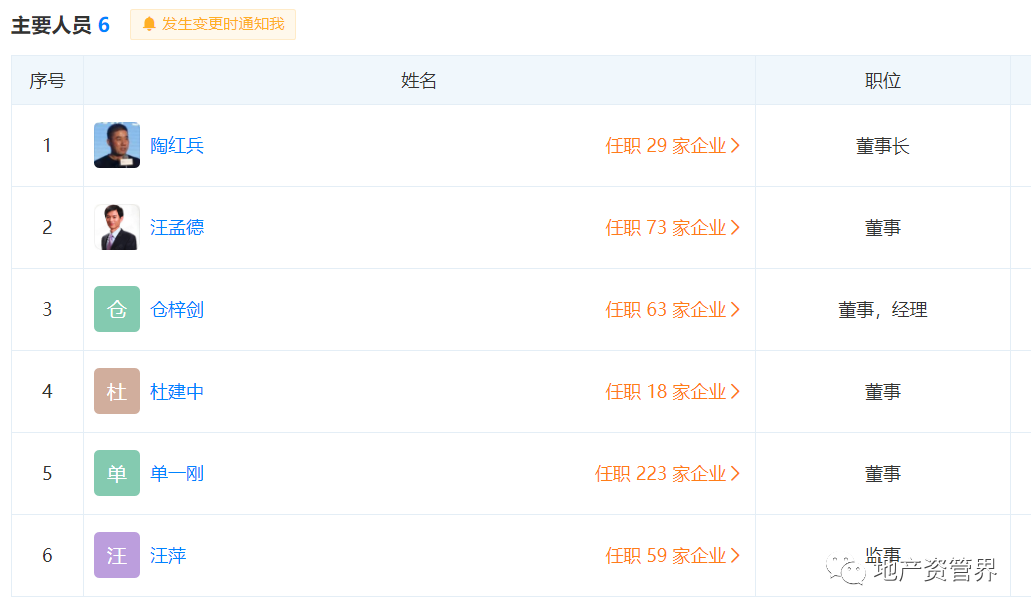
Task: Click the purple 汪 avatar icon
Action: point(117,556)
